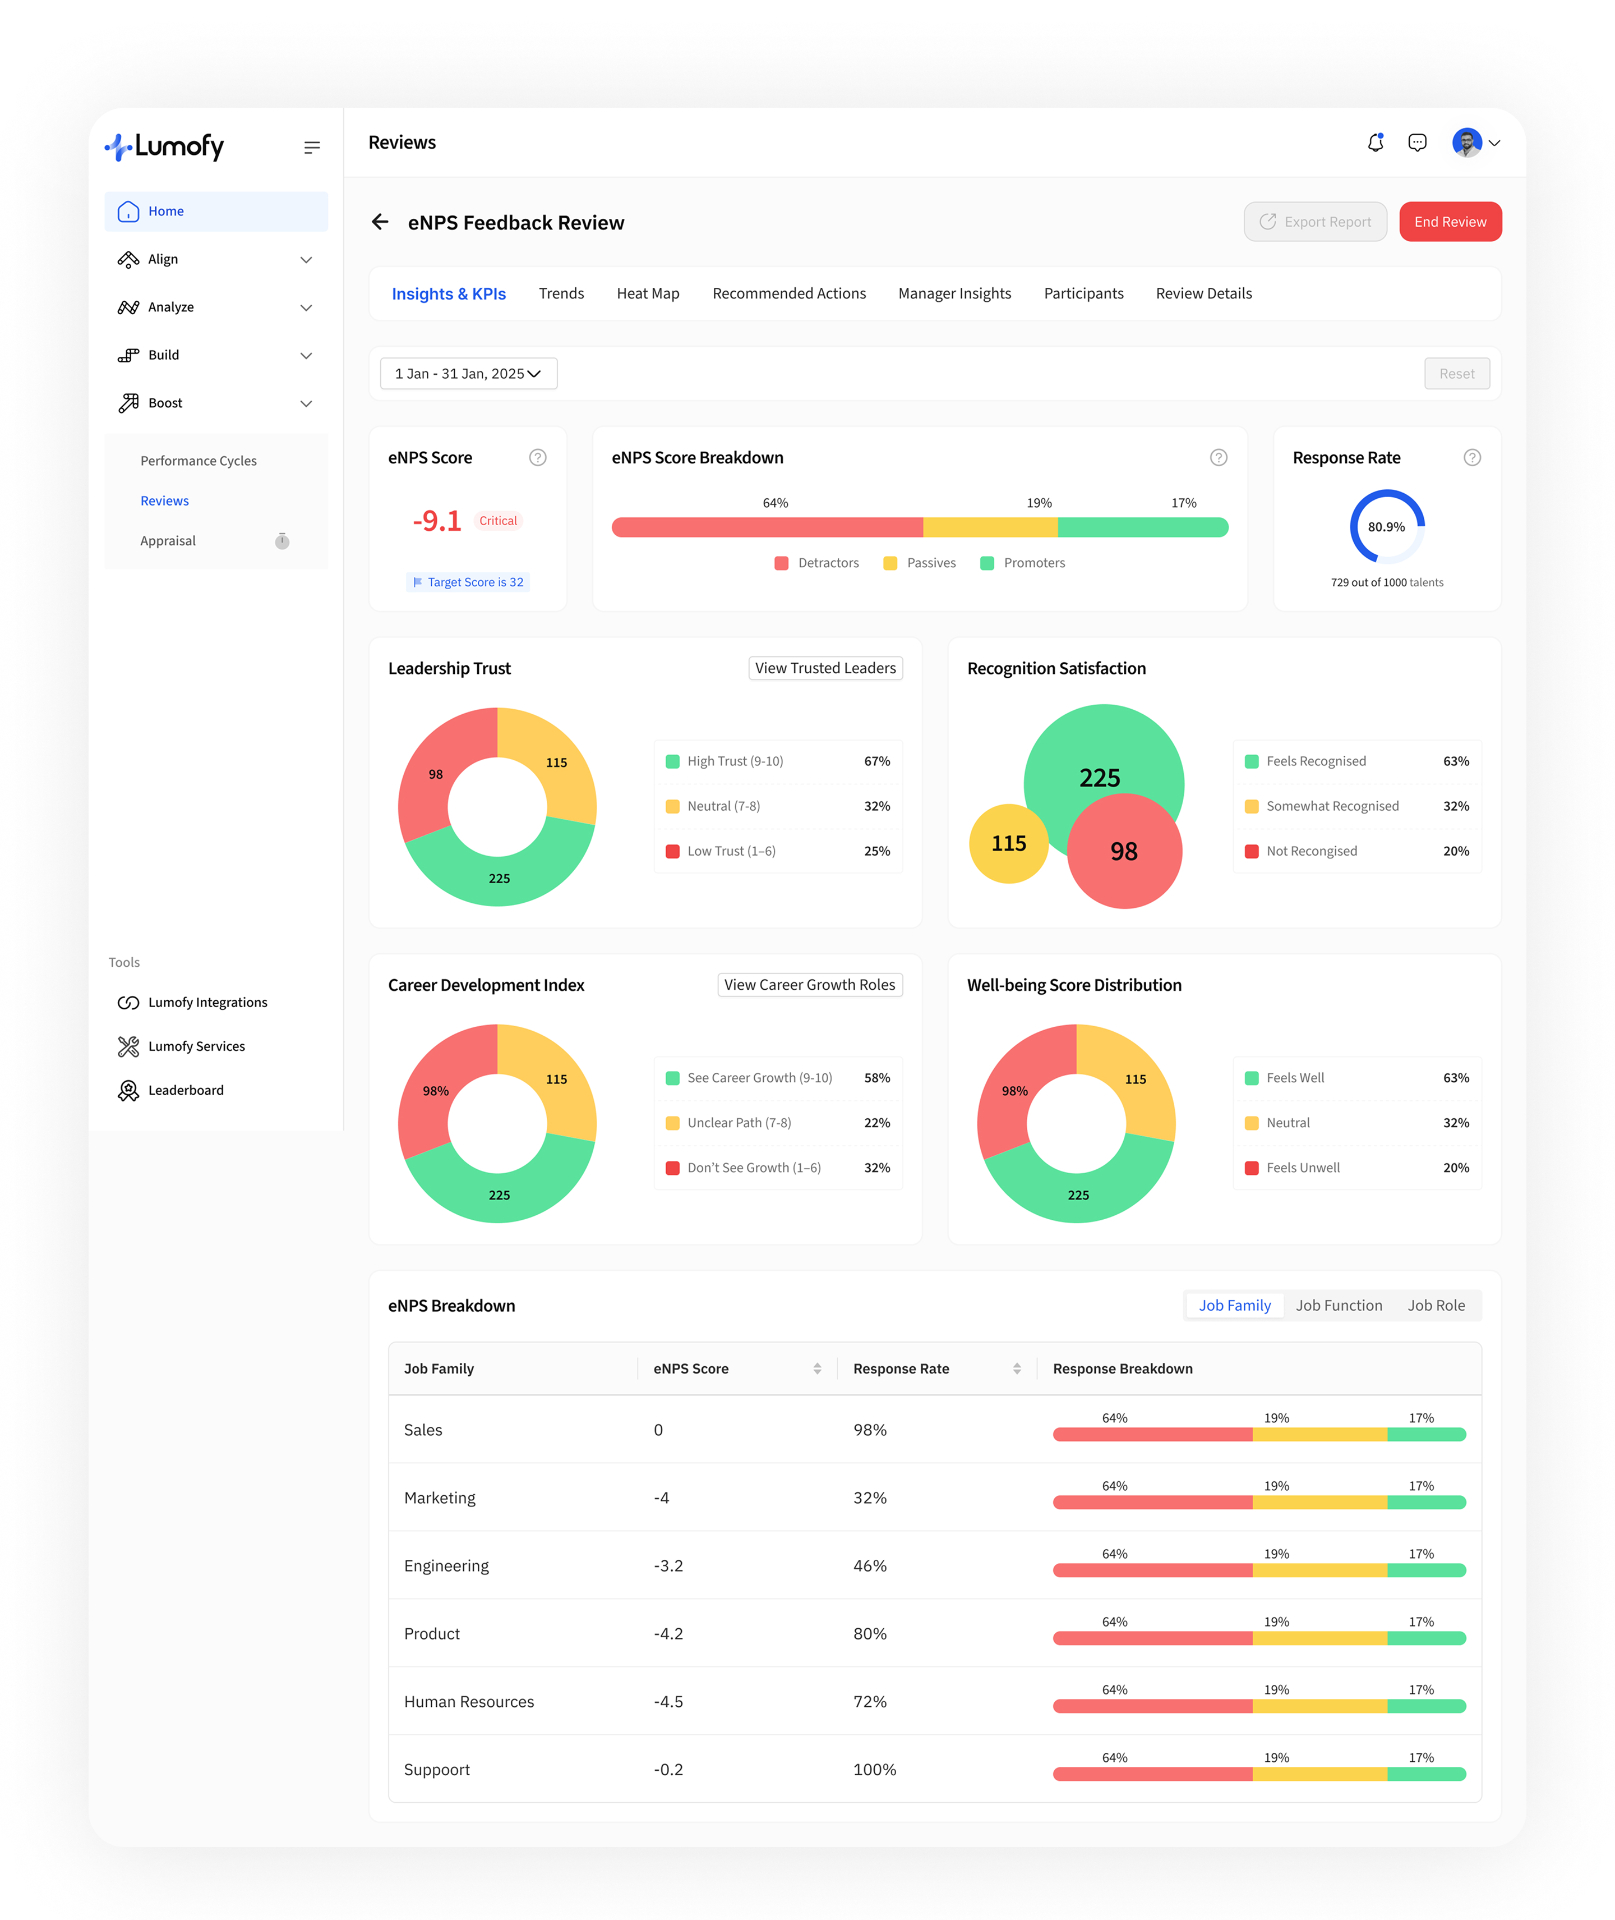Collapse the Boost menu chevron
The width and height of the screenshot is (1615, 1920).
306,404
